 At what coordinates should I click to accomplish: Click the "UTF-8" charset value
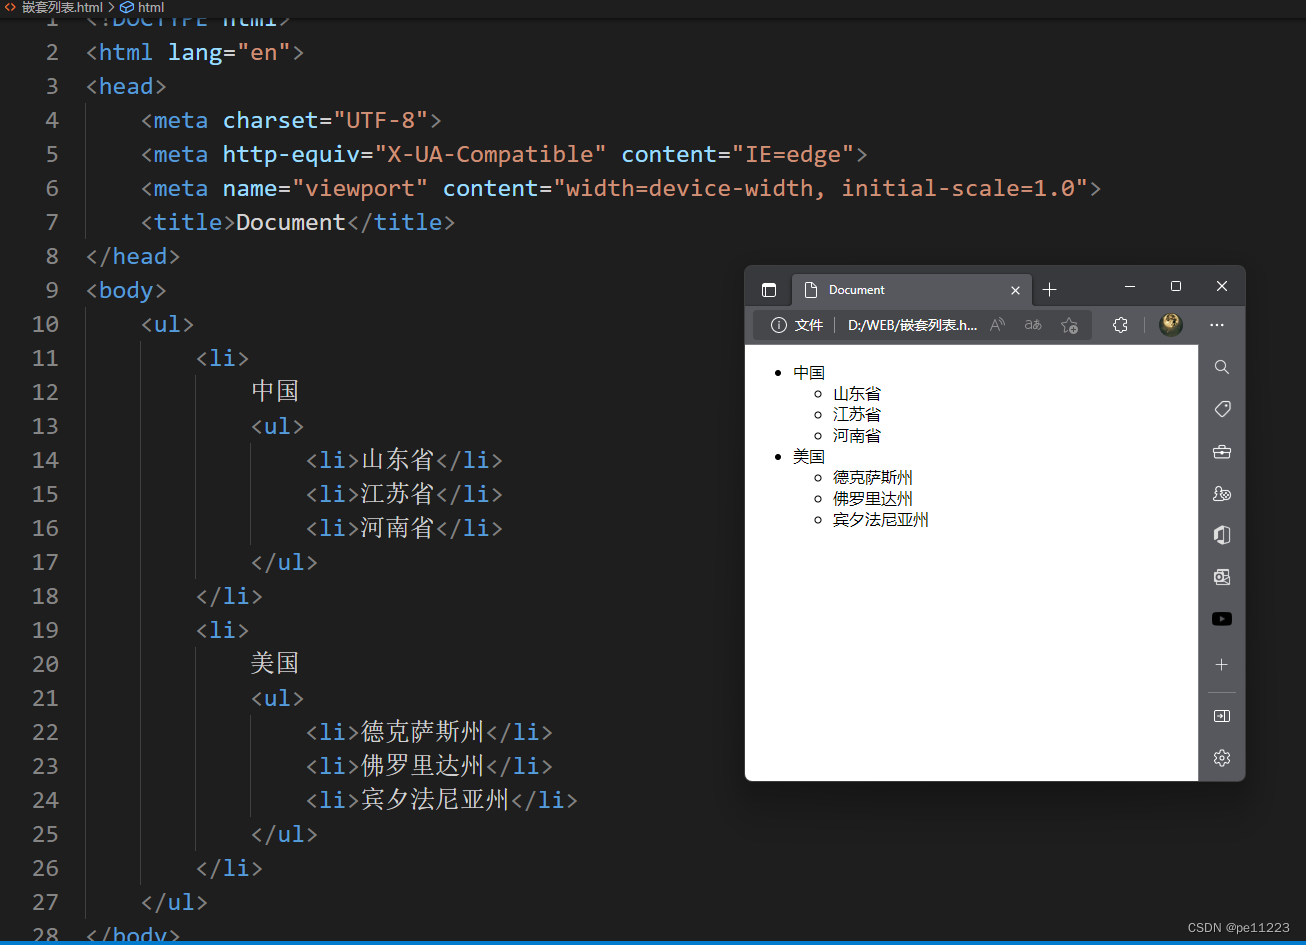(381, 120)
